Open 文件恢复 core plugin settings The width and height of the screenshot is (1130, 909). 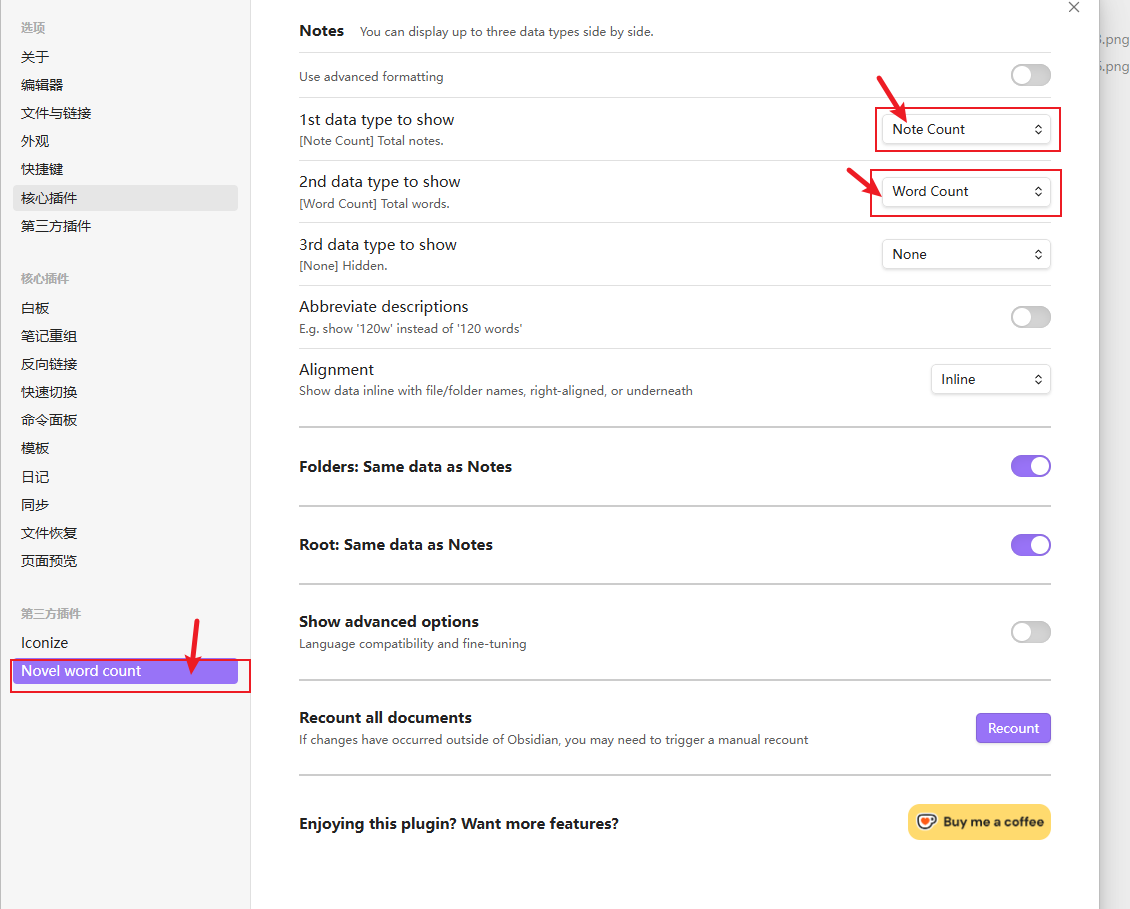(49, 533)
